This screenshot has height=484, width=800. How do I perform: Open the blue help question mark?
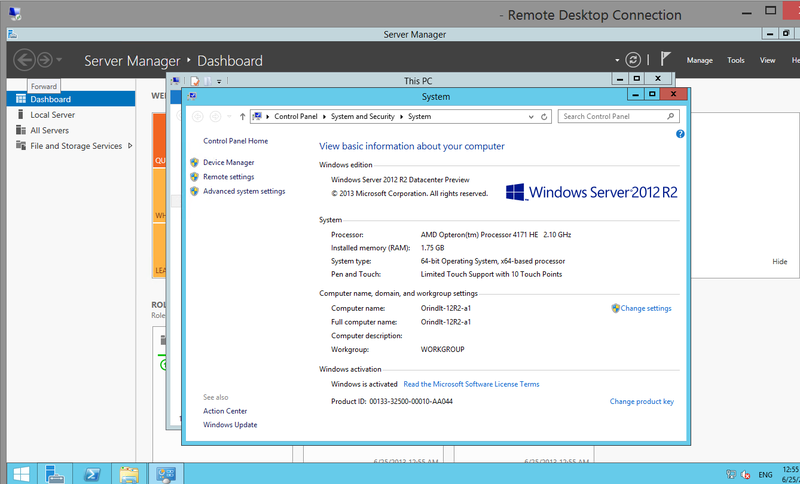(680, 134)
